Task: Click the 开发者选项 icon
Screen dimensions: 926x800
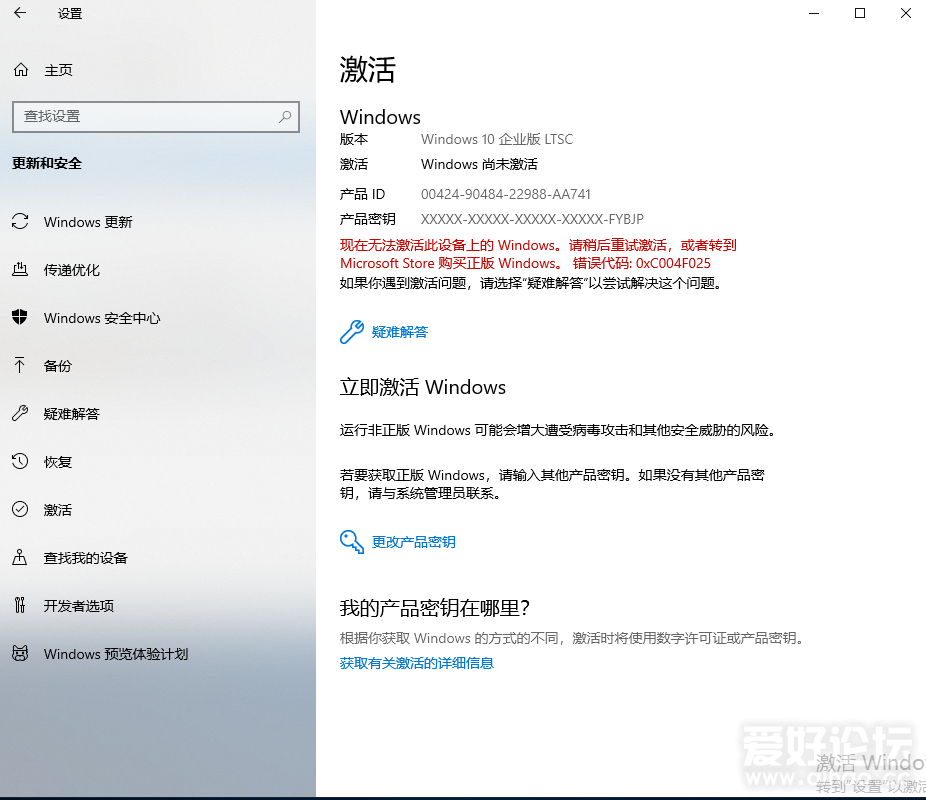Action: (21, 606)
